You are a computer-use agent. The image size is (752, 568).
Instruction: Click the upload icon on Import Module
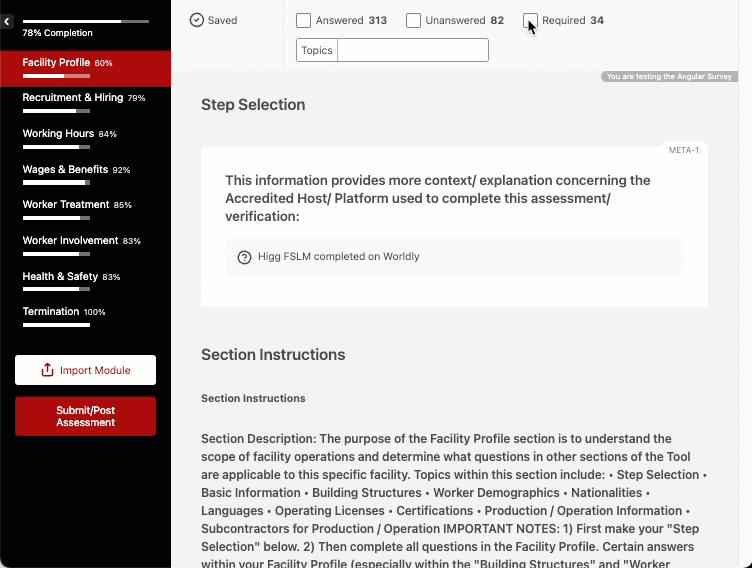(47, 370)
